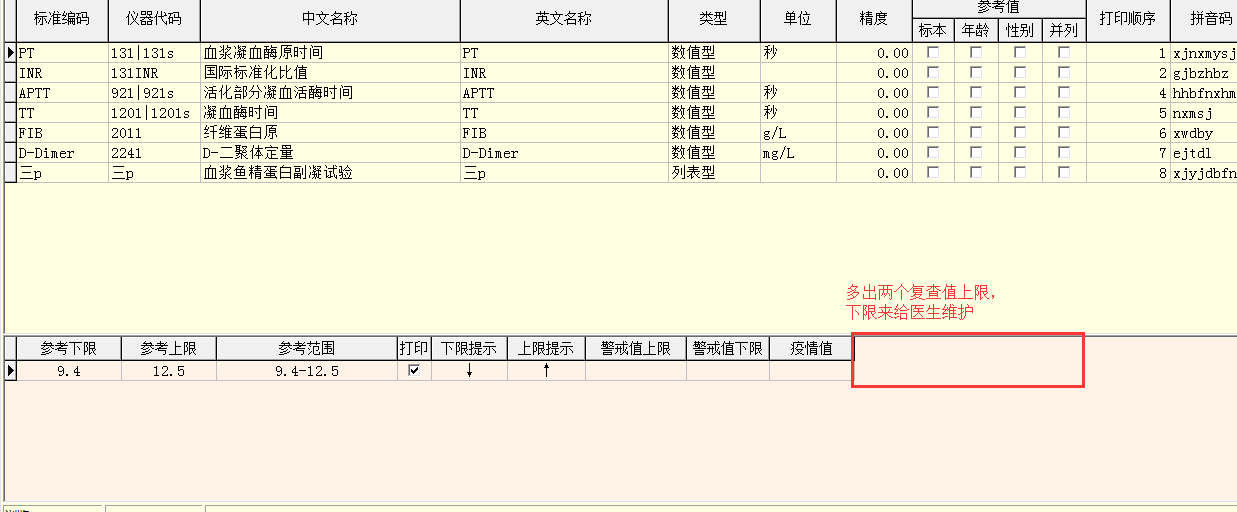The height and width of the screenshot is (512, 1237).
Task: Tick the 标本 checkbox in the FIB row
Action: pos(933,132)
